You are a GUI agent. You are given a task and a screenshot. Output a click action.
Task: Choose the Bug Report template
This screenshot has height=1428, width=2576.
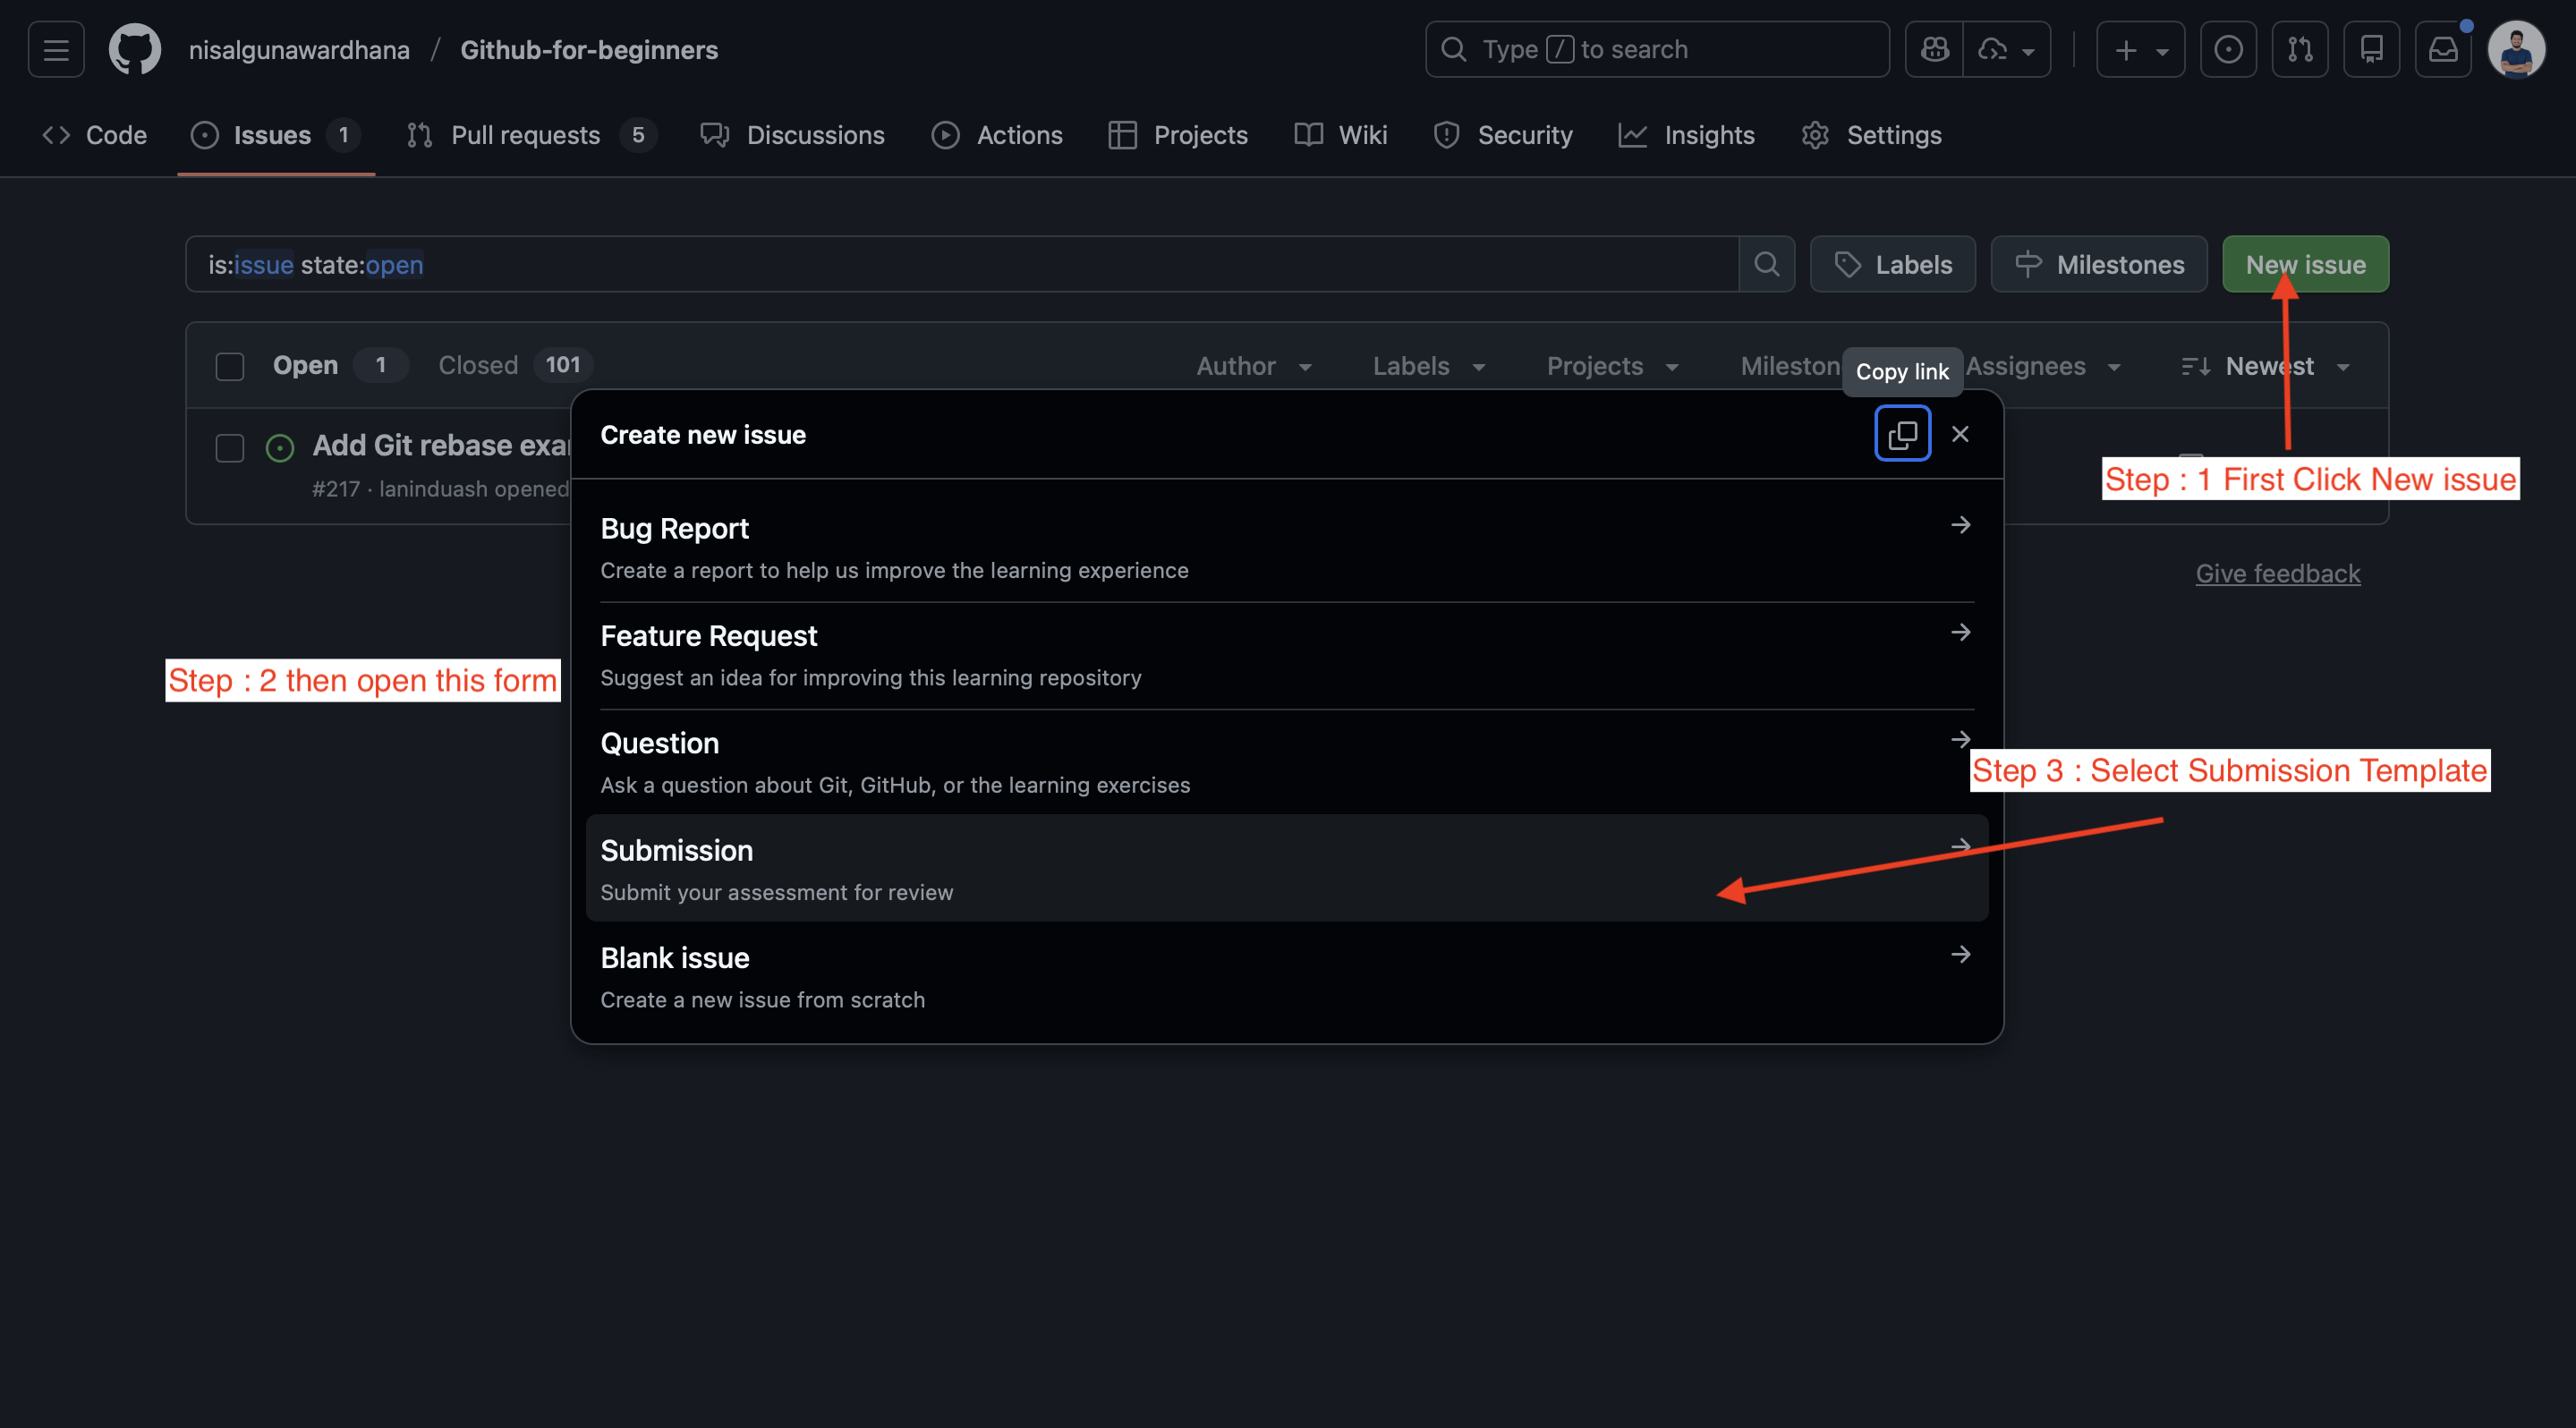pyautogui.click(x=1287, y=547)
